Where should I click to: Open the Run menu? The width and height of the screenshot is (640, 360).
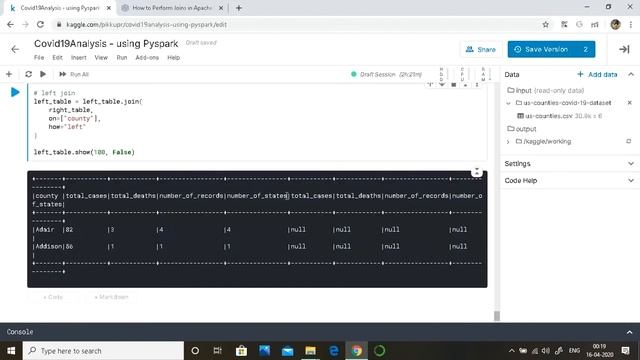pyautogui.click(x=122, y=58)
